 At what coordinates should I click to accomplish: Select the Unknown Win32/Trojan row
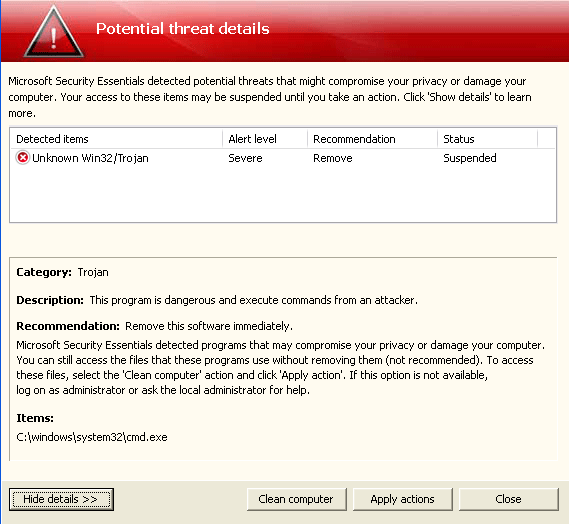283,158
